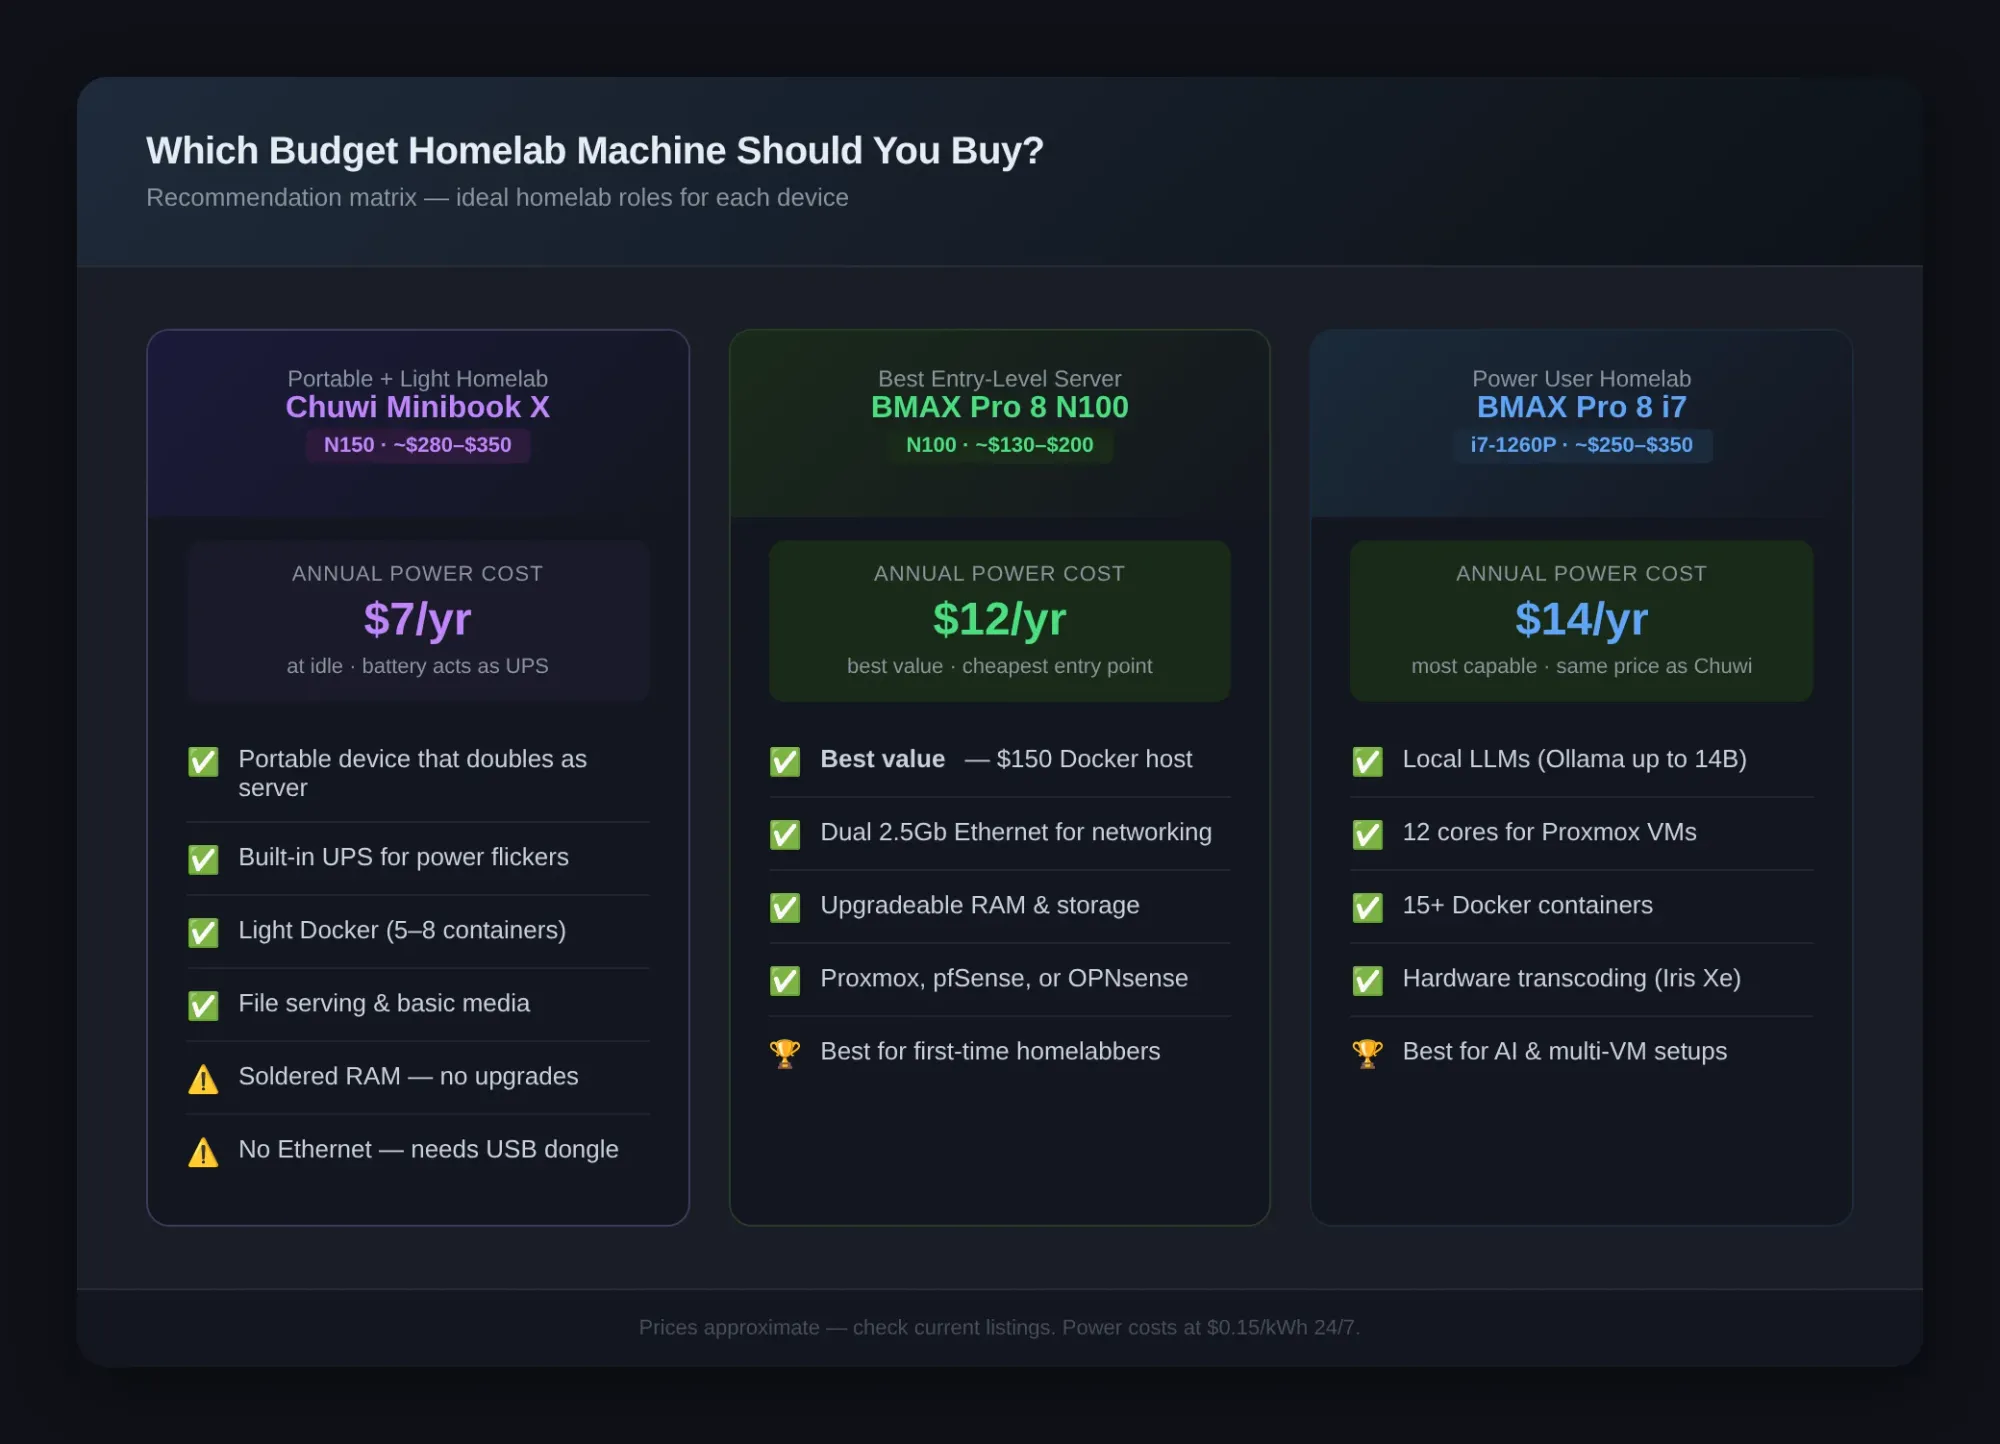2000x1444 pixels.
Task: Click the '$7/yr' annual power cost value
Action: click(417, 619)
